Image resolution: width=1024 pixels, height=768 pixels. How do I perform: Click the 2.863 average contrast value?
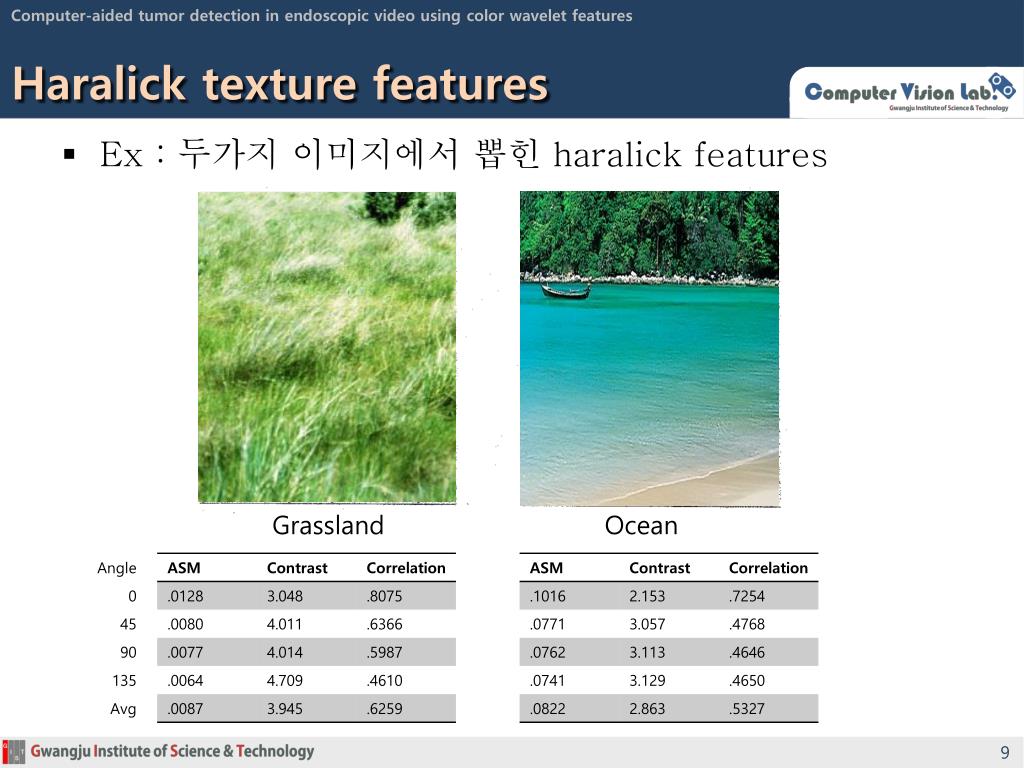point(647,709)
